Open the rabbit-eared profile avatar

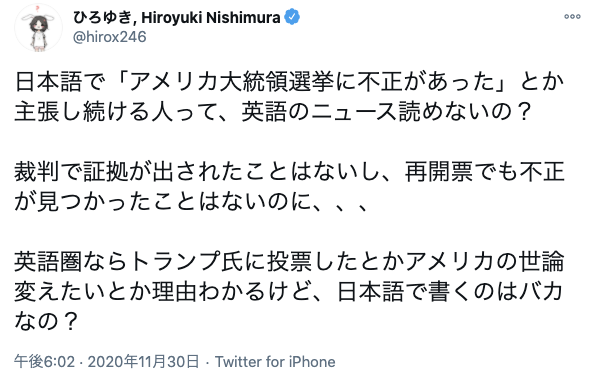(x=38, y=27)
